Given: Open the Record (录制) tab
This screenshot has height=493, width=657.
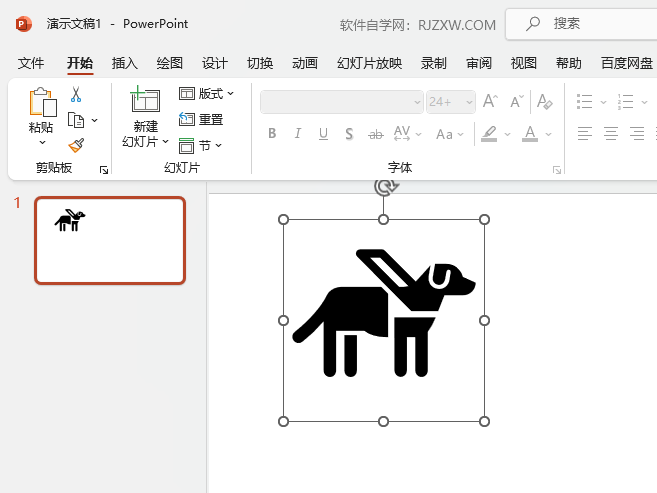Looking at the screenshot, I should tap(434, 63).
